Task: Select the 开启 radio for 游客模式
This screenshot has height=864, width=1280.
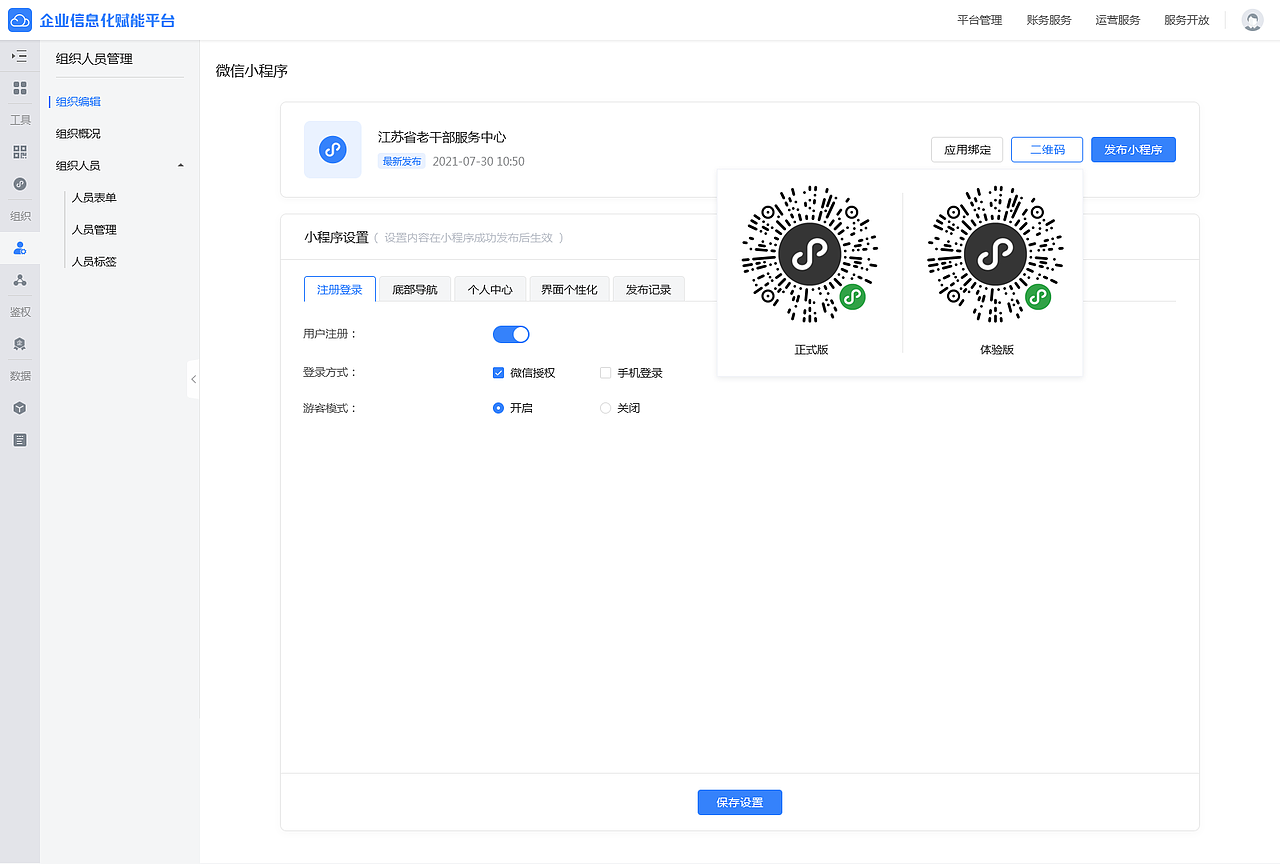Action: click(x=498, y=408)
